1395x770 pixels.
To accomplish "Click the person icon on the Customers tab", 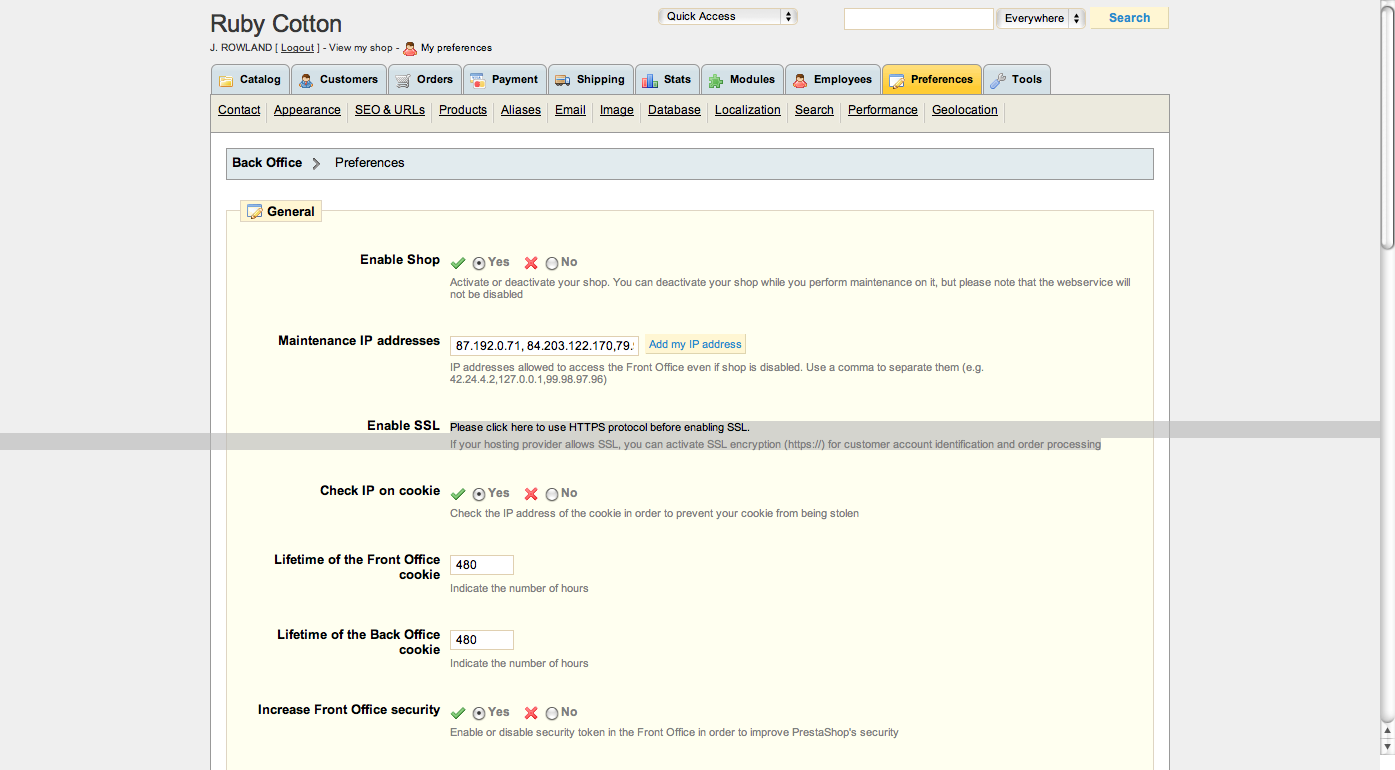I will (306, 80).
